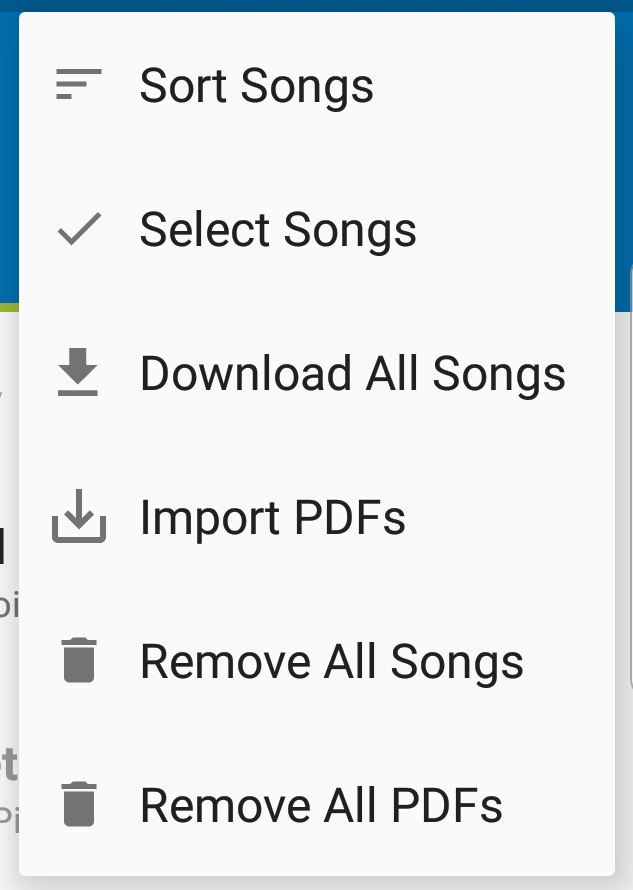The height and width of the screenshot is (890, 633).
Task: Click the checkmark icon beside Select Songs
Action: (x=79, y=229)
